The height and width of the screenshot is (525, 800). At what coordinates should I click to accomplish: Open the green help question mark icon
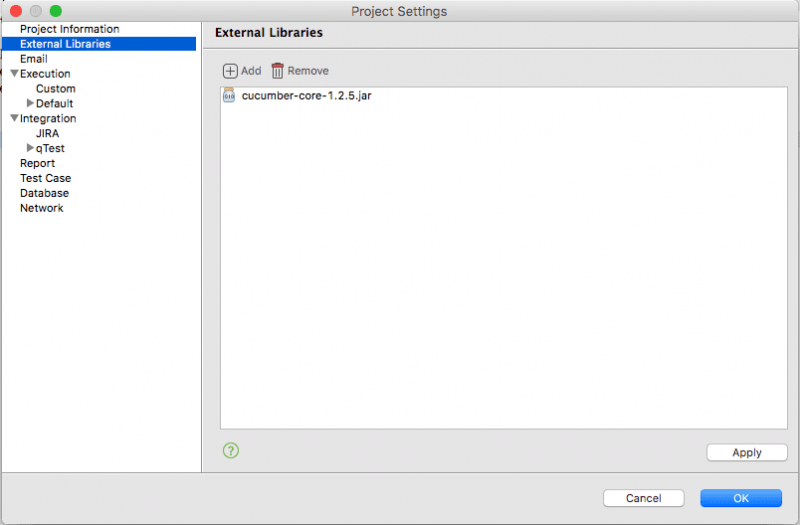231,451
